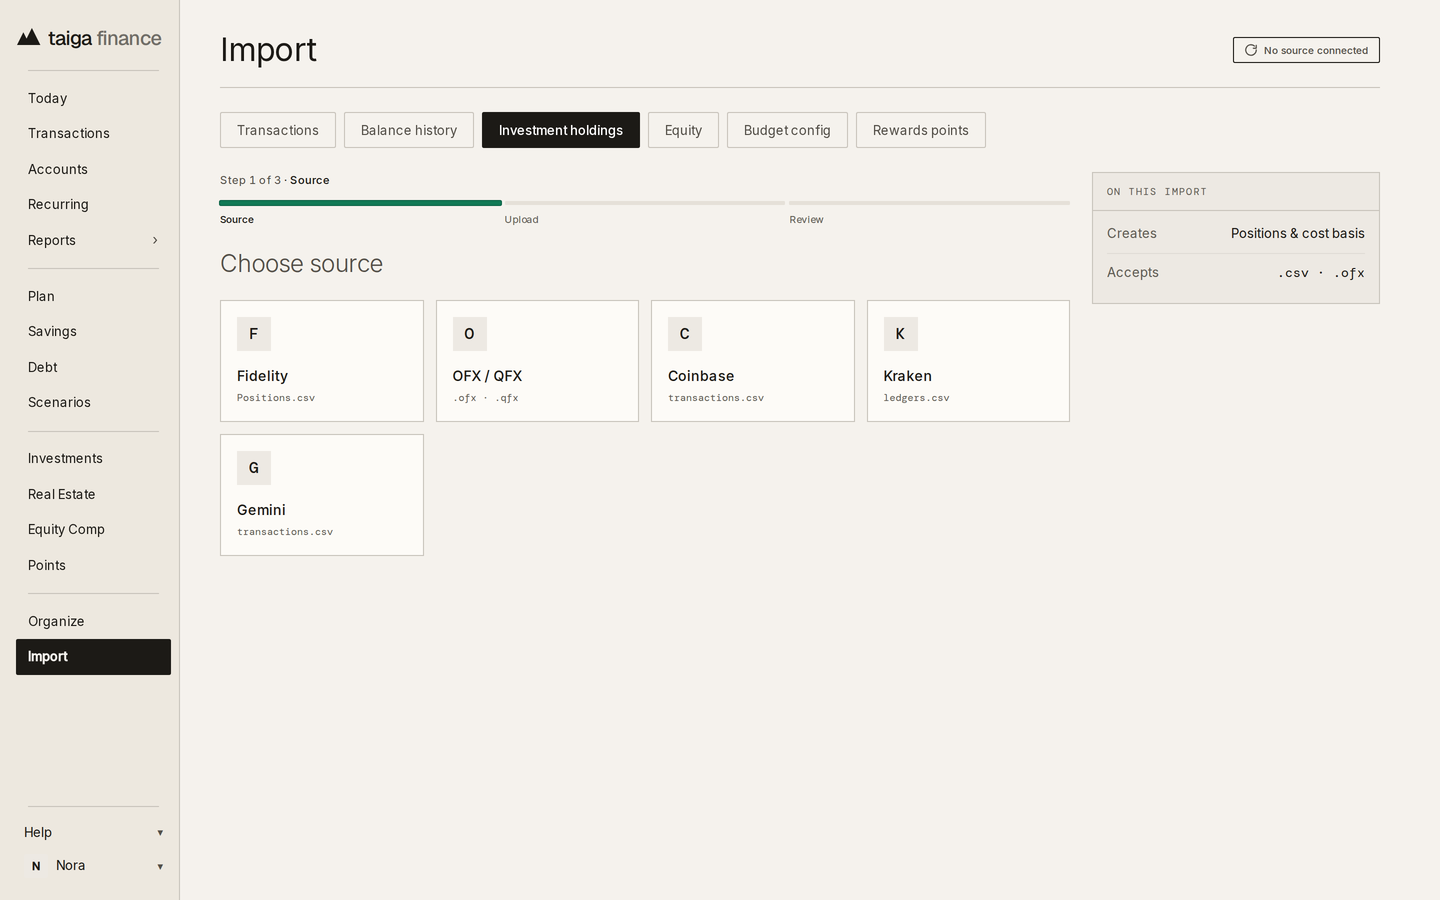The width and height of the screenshot is (1440, 900).
Task: Switch to the Equity tab
Action: [683, 130]
